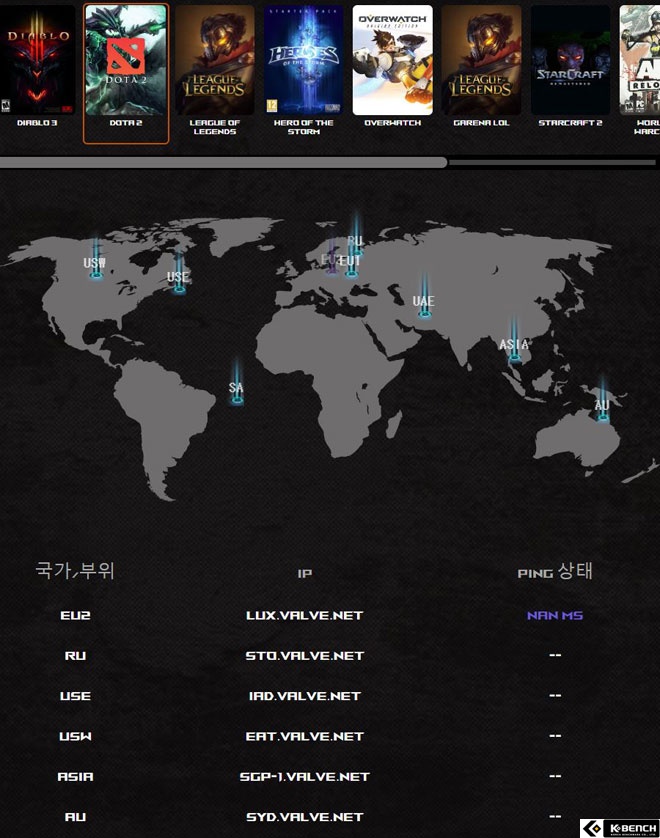The height and width of the screenshot is (838, 660).
Task: Click the EU2 region row label
Action: coord(75,616)
